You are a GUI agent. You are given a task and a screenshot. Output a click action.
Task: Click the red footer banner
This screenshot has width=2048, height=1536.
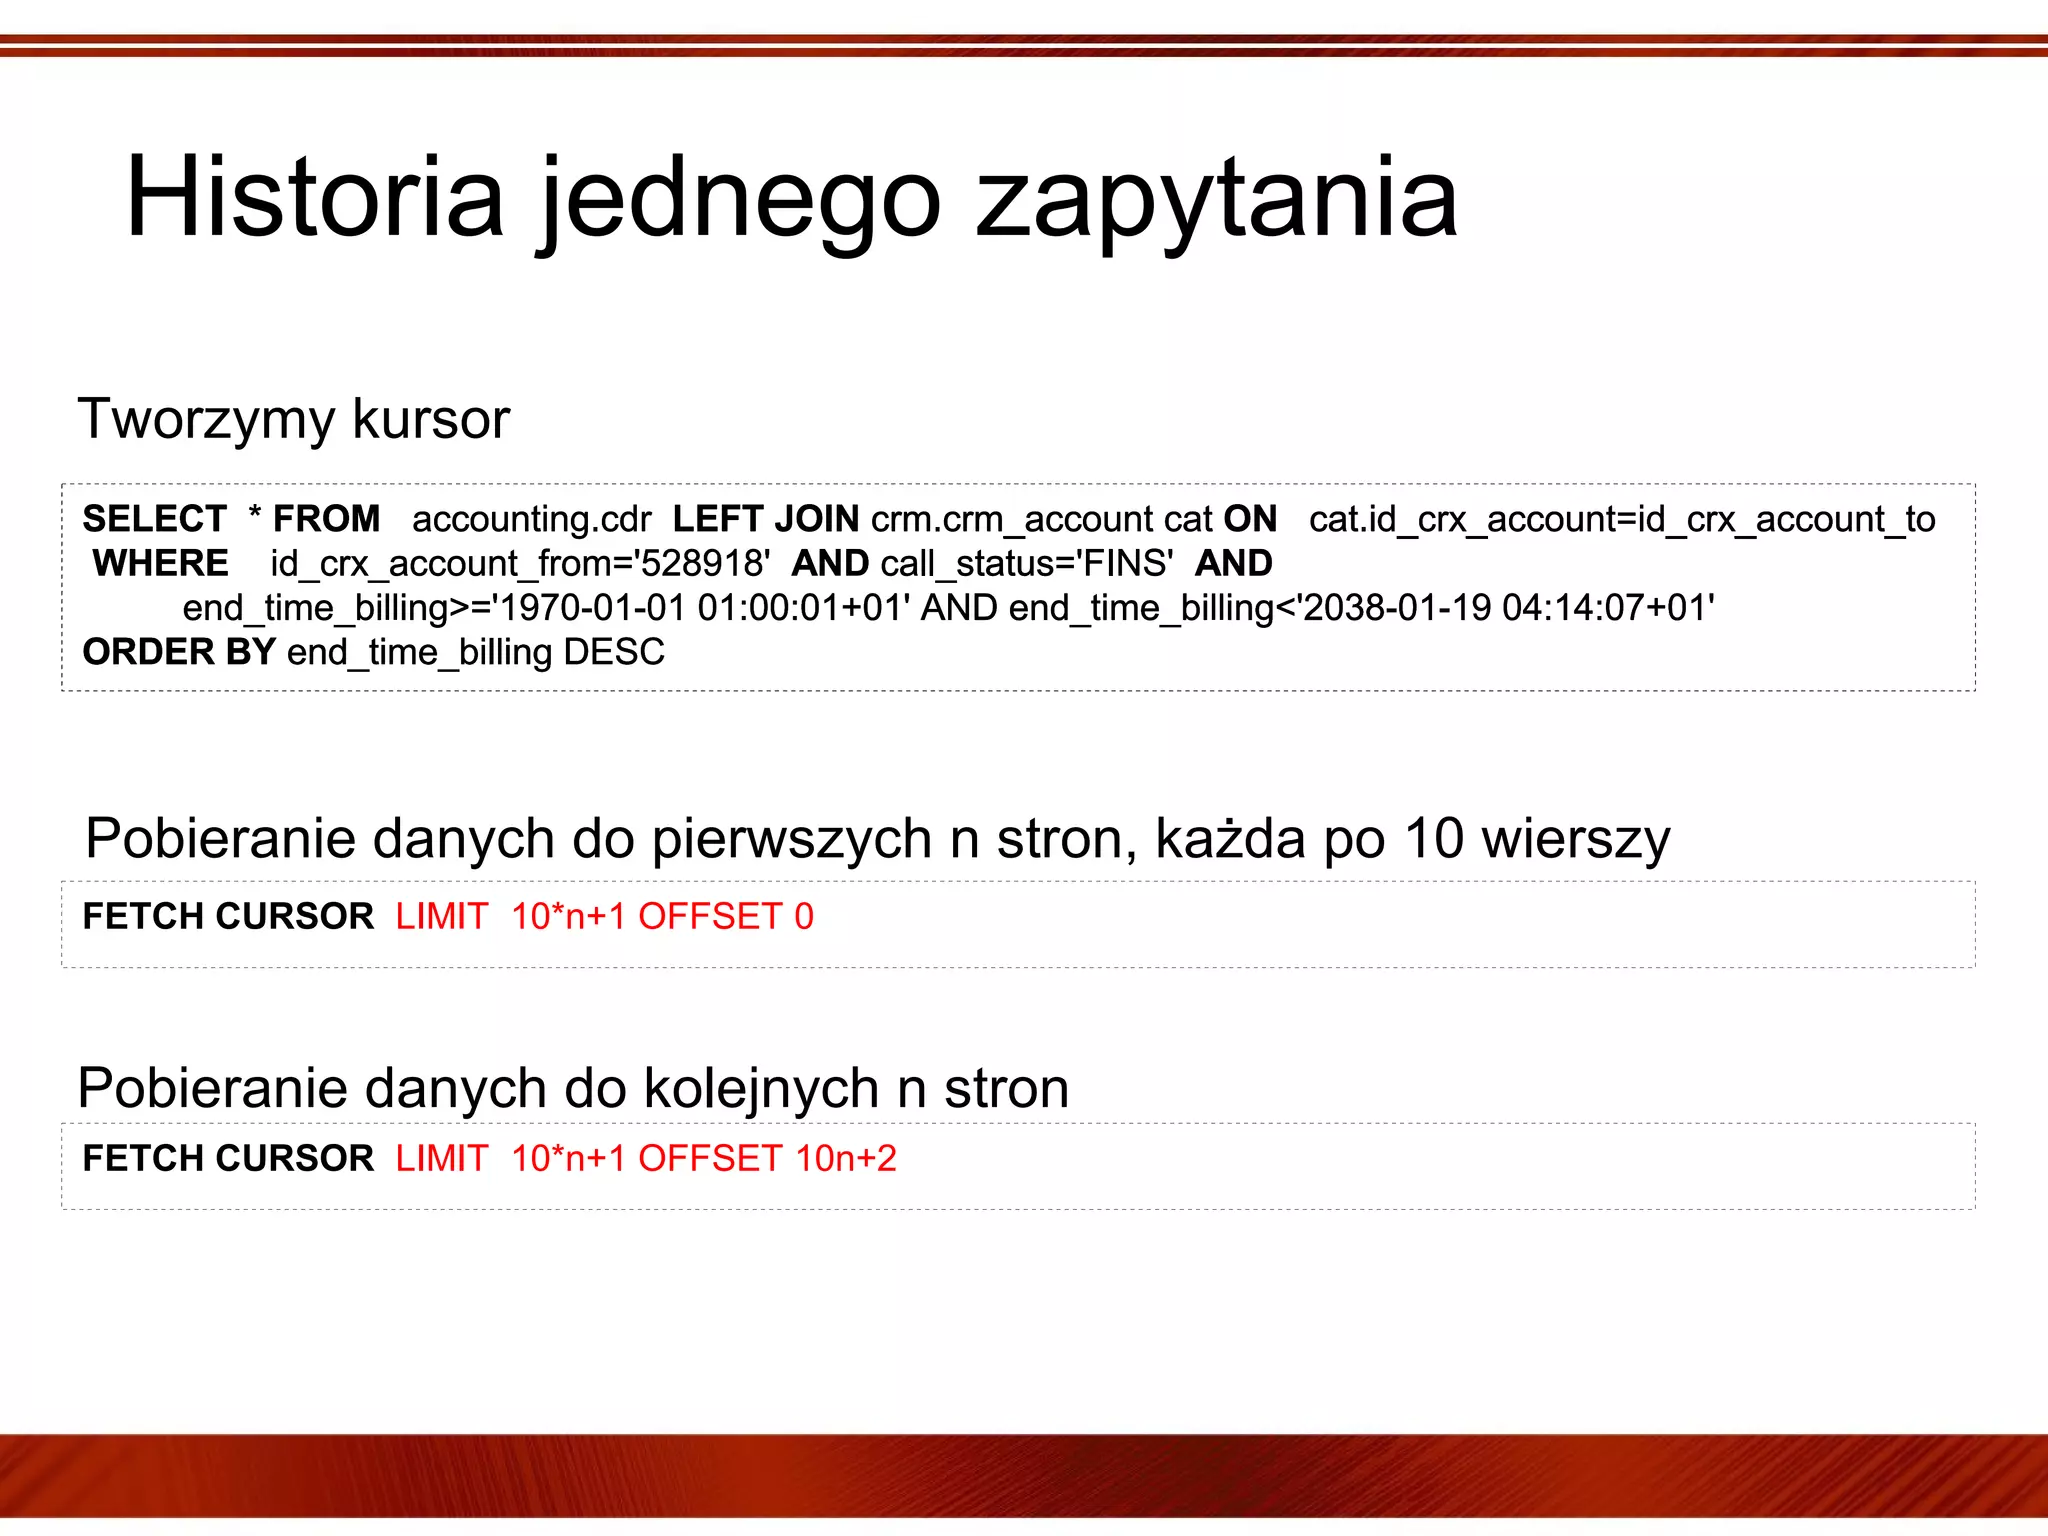coord(1024,1476)
